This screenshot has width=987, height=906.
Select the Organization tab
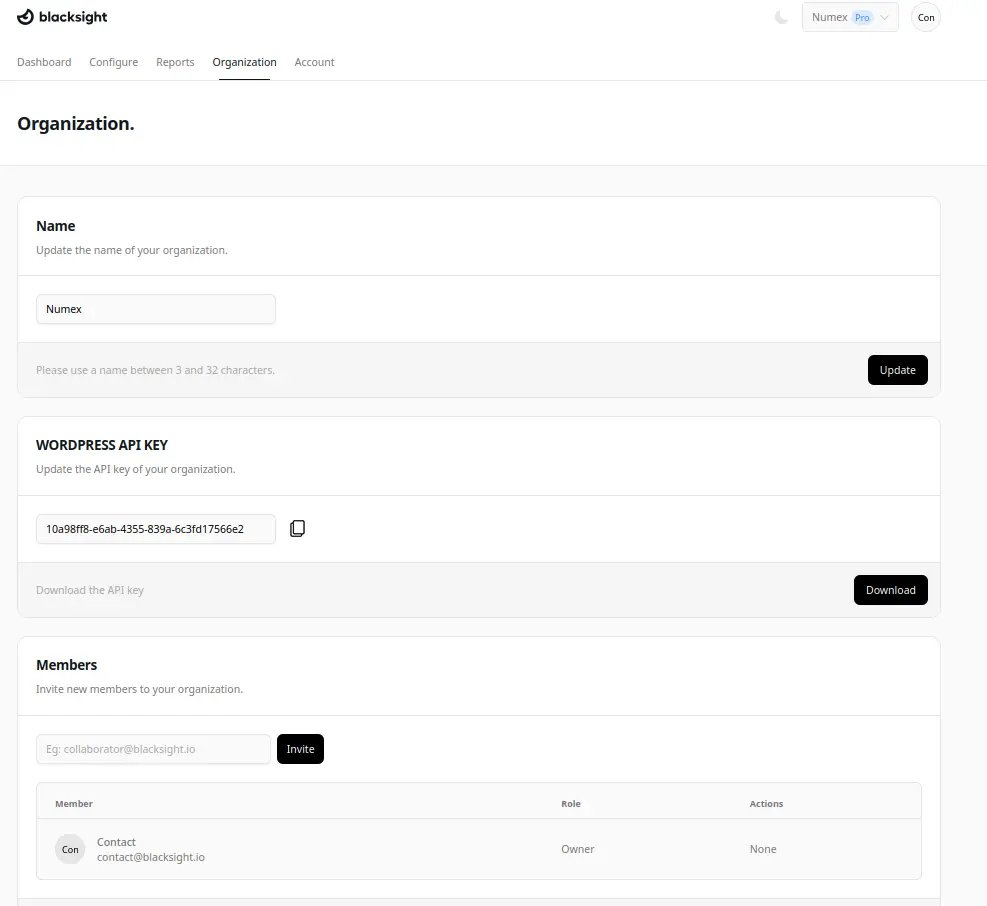pyautogui.click(x=244, y=62)
